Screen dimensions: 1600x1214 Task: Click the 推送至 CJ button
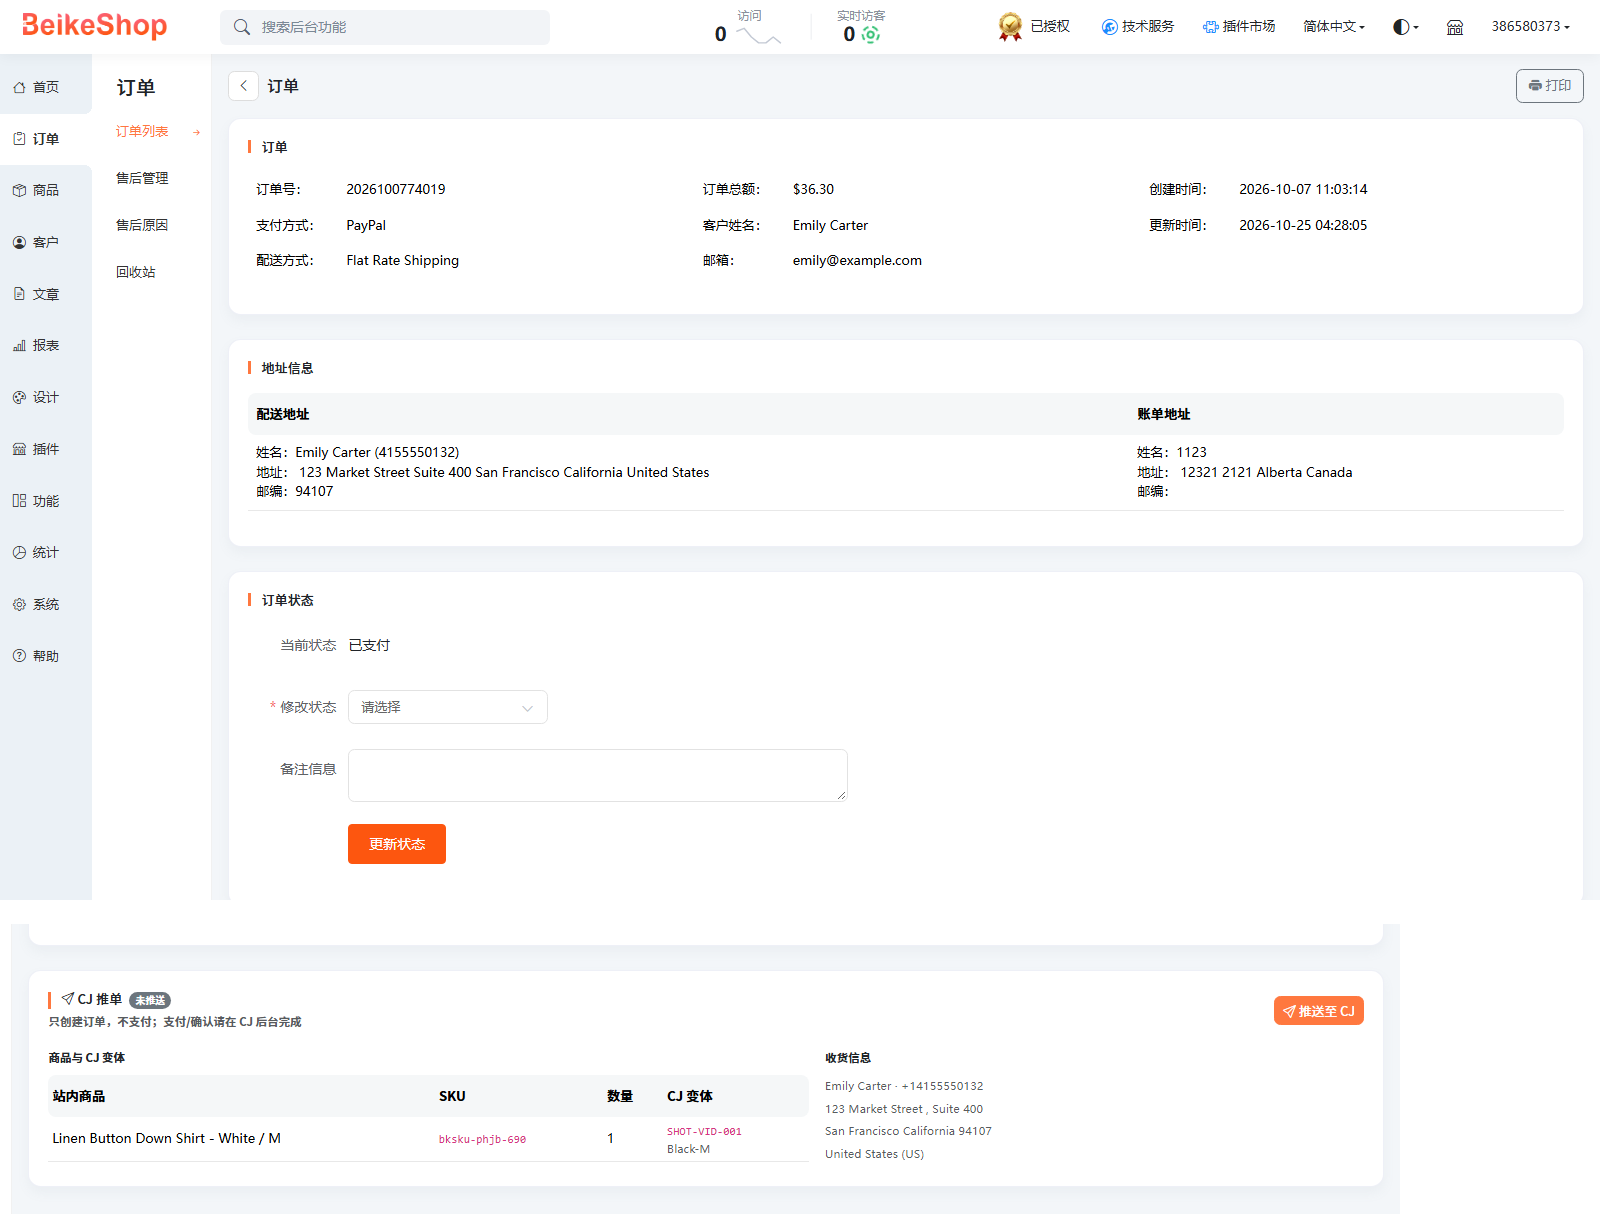[1318, 1011]
